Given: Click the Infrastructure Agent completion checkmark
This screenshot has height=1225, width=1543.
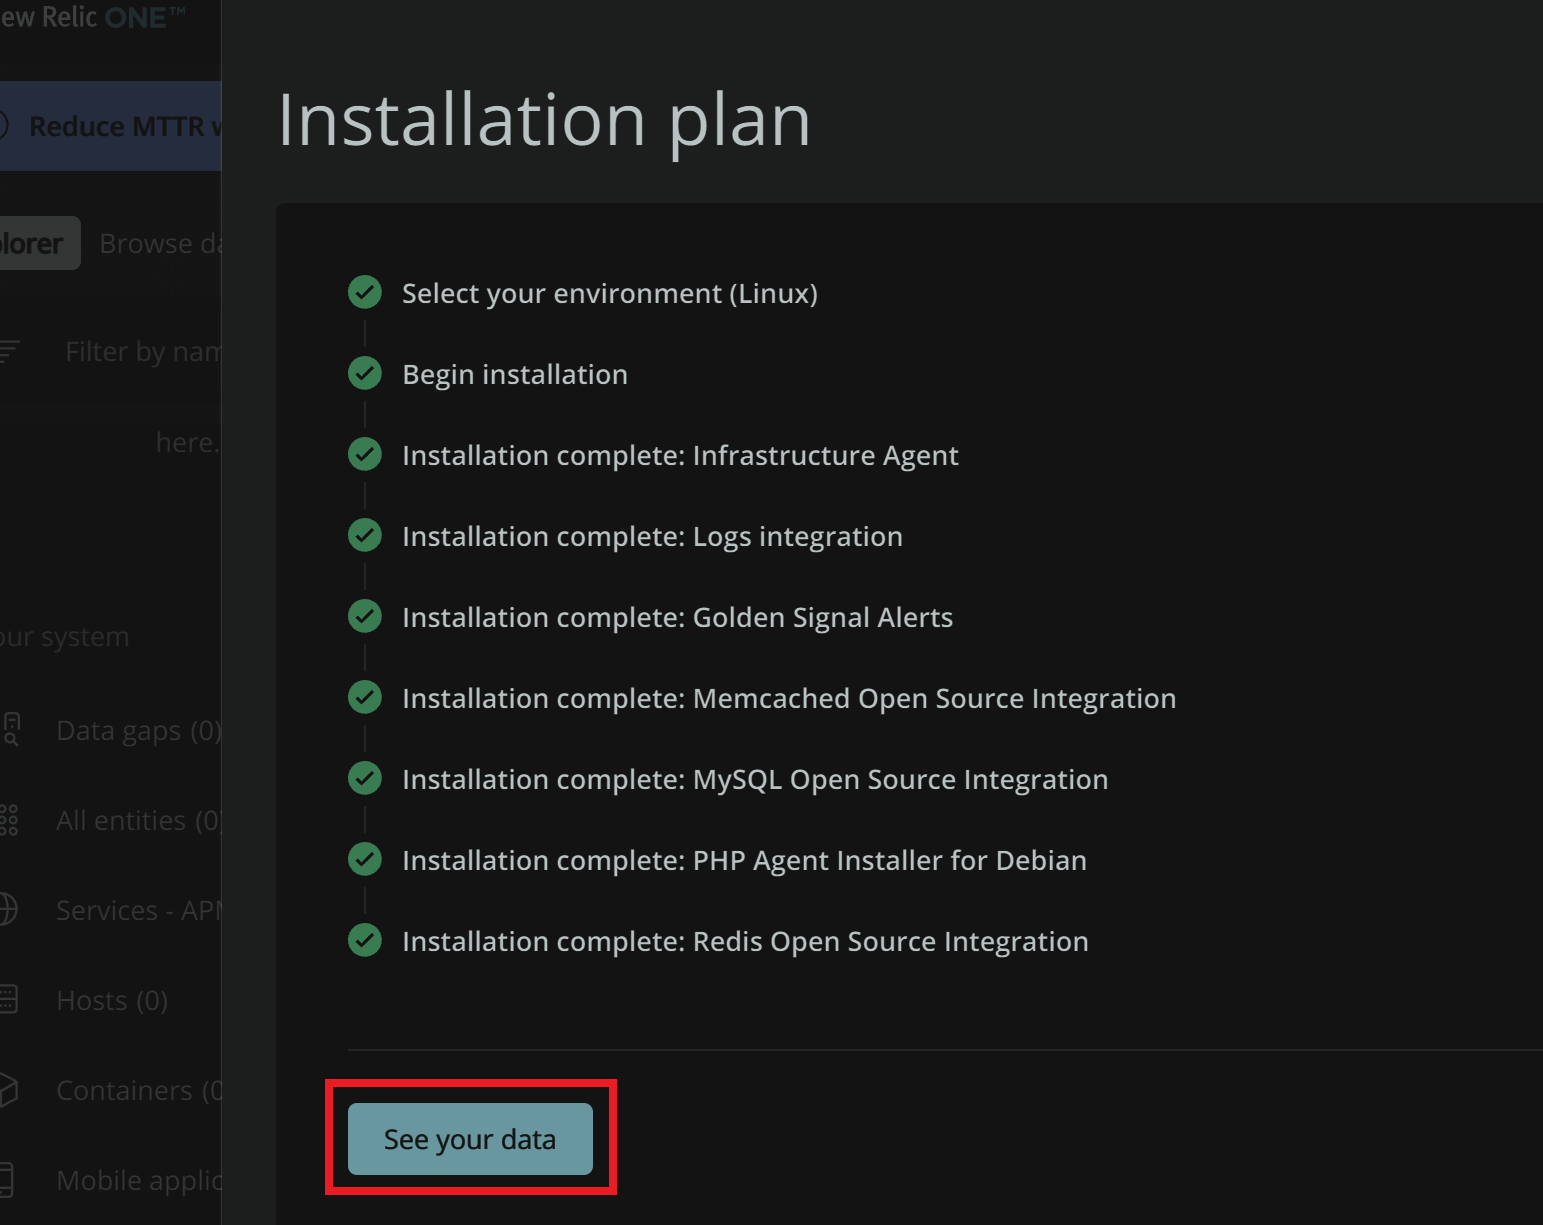Looking at the screenshot, I should [x=365, y=454].
